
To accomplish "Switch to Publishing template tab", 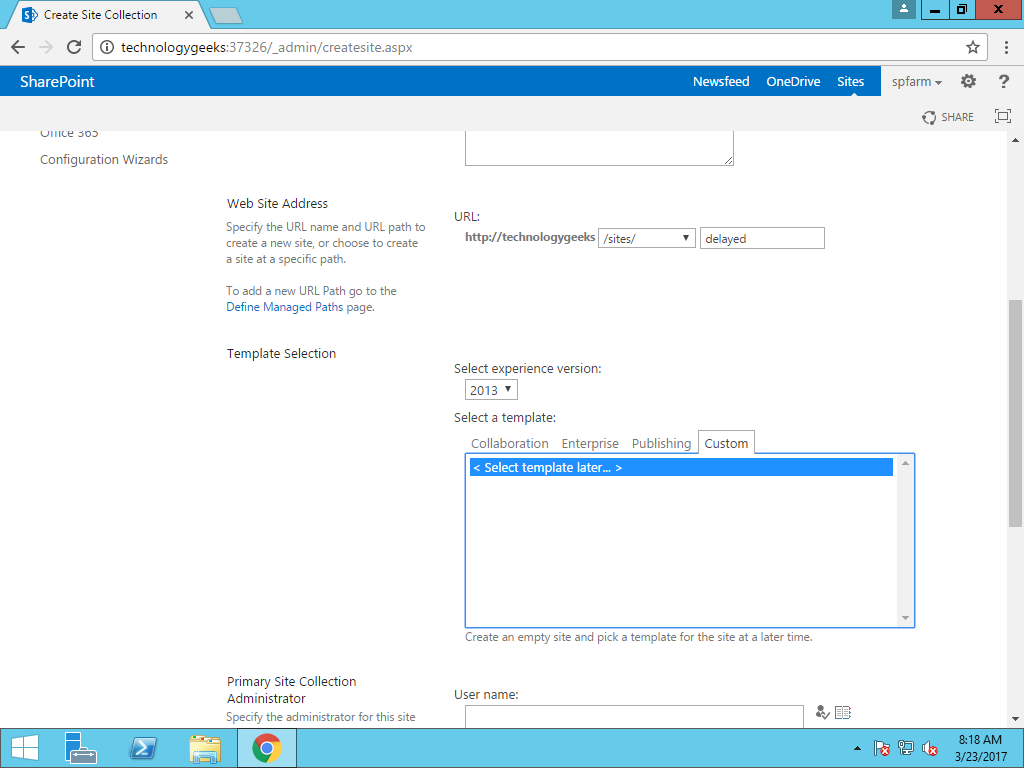I will point(661,443).
